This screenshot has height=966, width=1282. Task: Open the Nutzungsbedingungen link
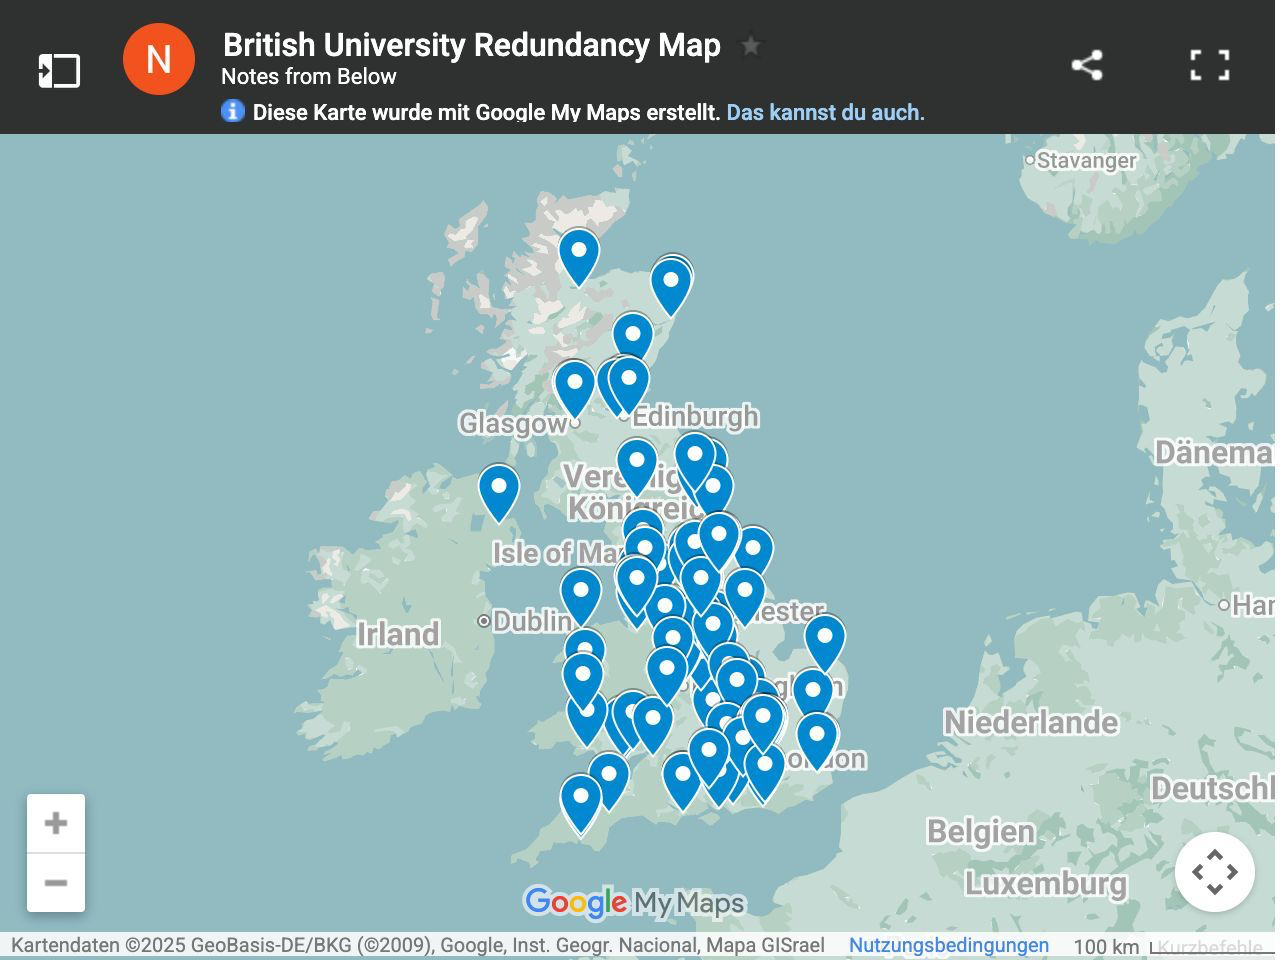click(x=948, y=945)
